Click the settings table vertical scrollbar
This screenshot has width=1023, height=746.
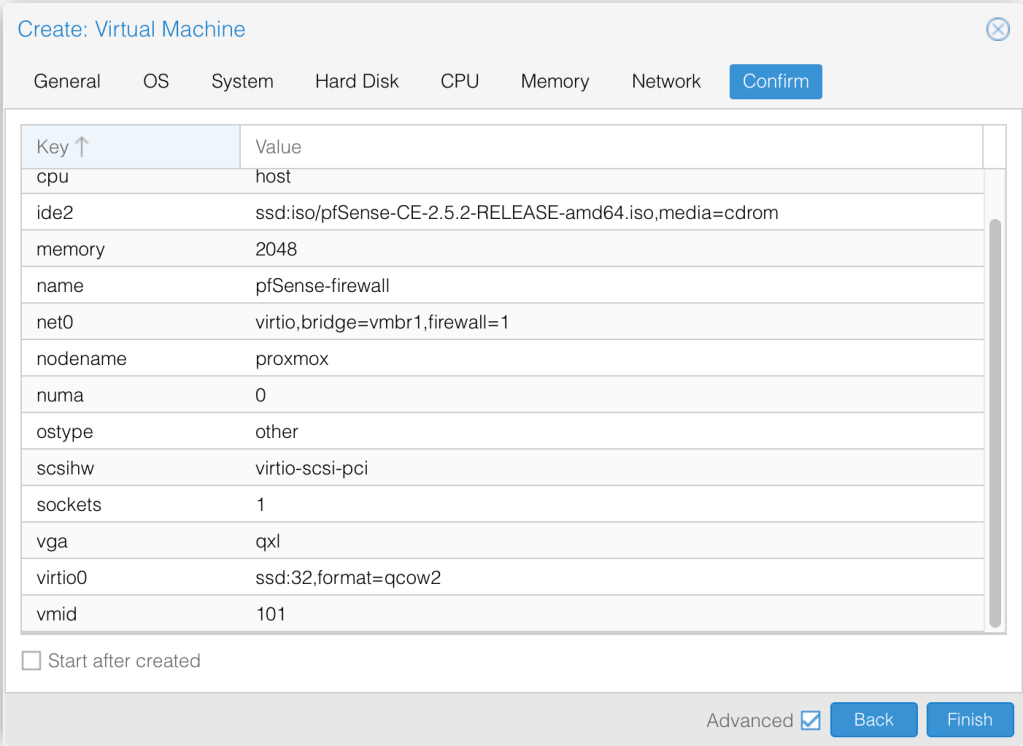[994, 420]
